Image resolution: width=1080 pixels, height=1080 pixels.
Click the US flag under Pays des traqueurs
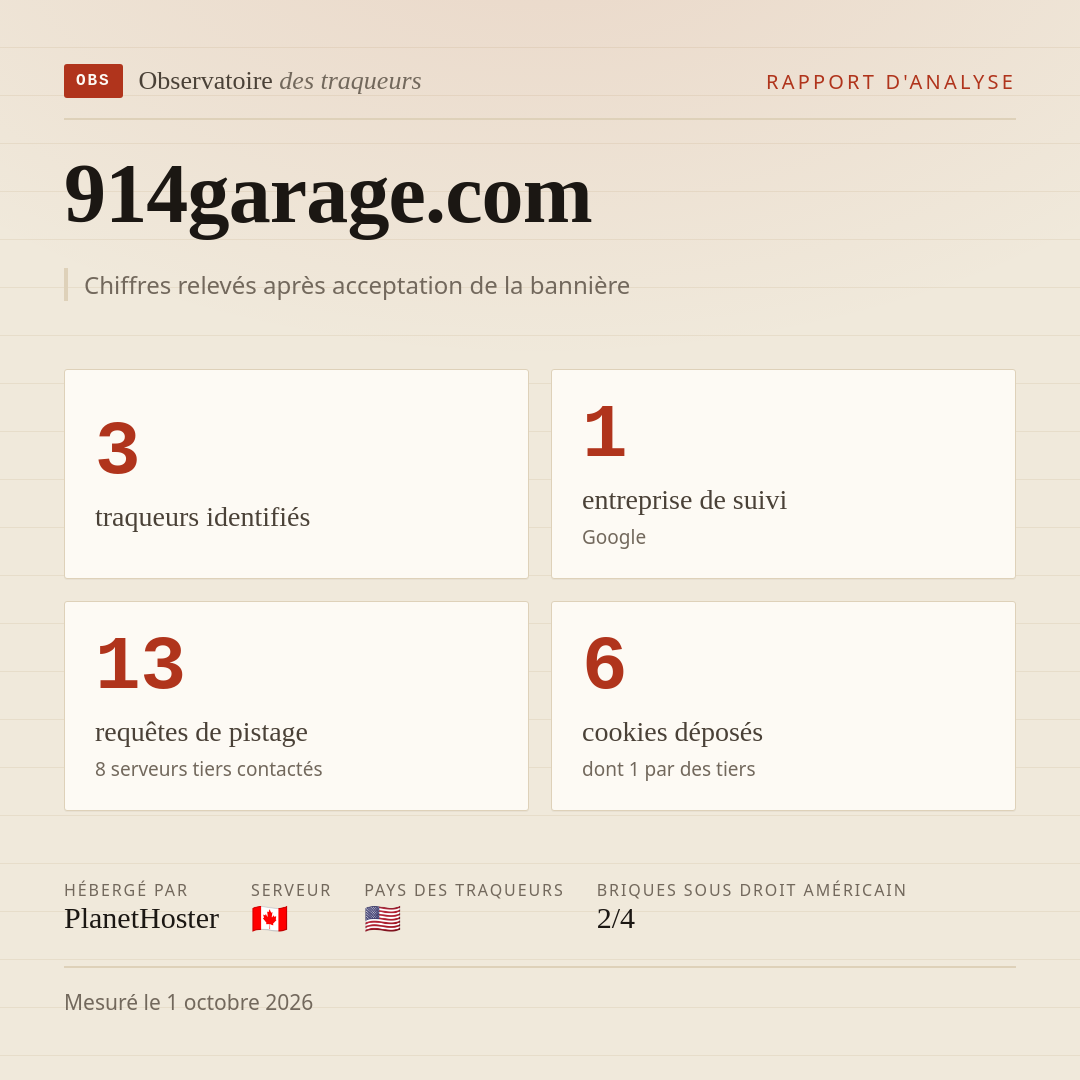382,919
